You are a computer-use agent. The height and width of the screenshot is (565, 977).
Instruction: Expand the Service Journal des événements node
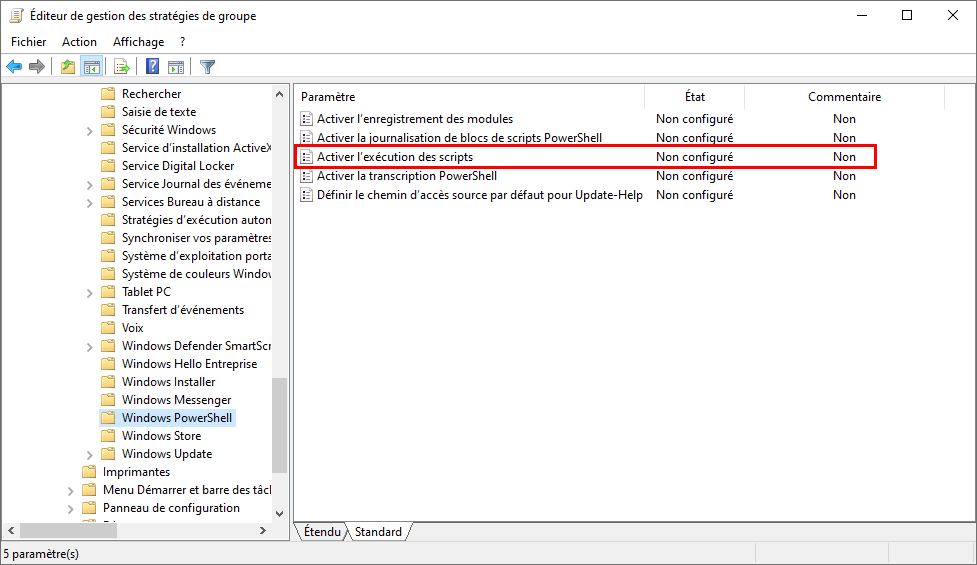pyautogui.click(x=89, y=185)
